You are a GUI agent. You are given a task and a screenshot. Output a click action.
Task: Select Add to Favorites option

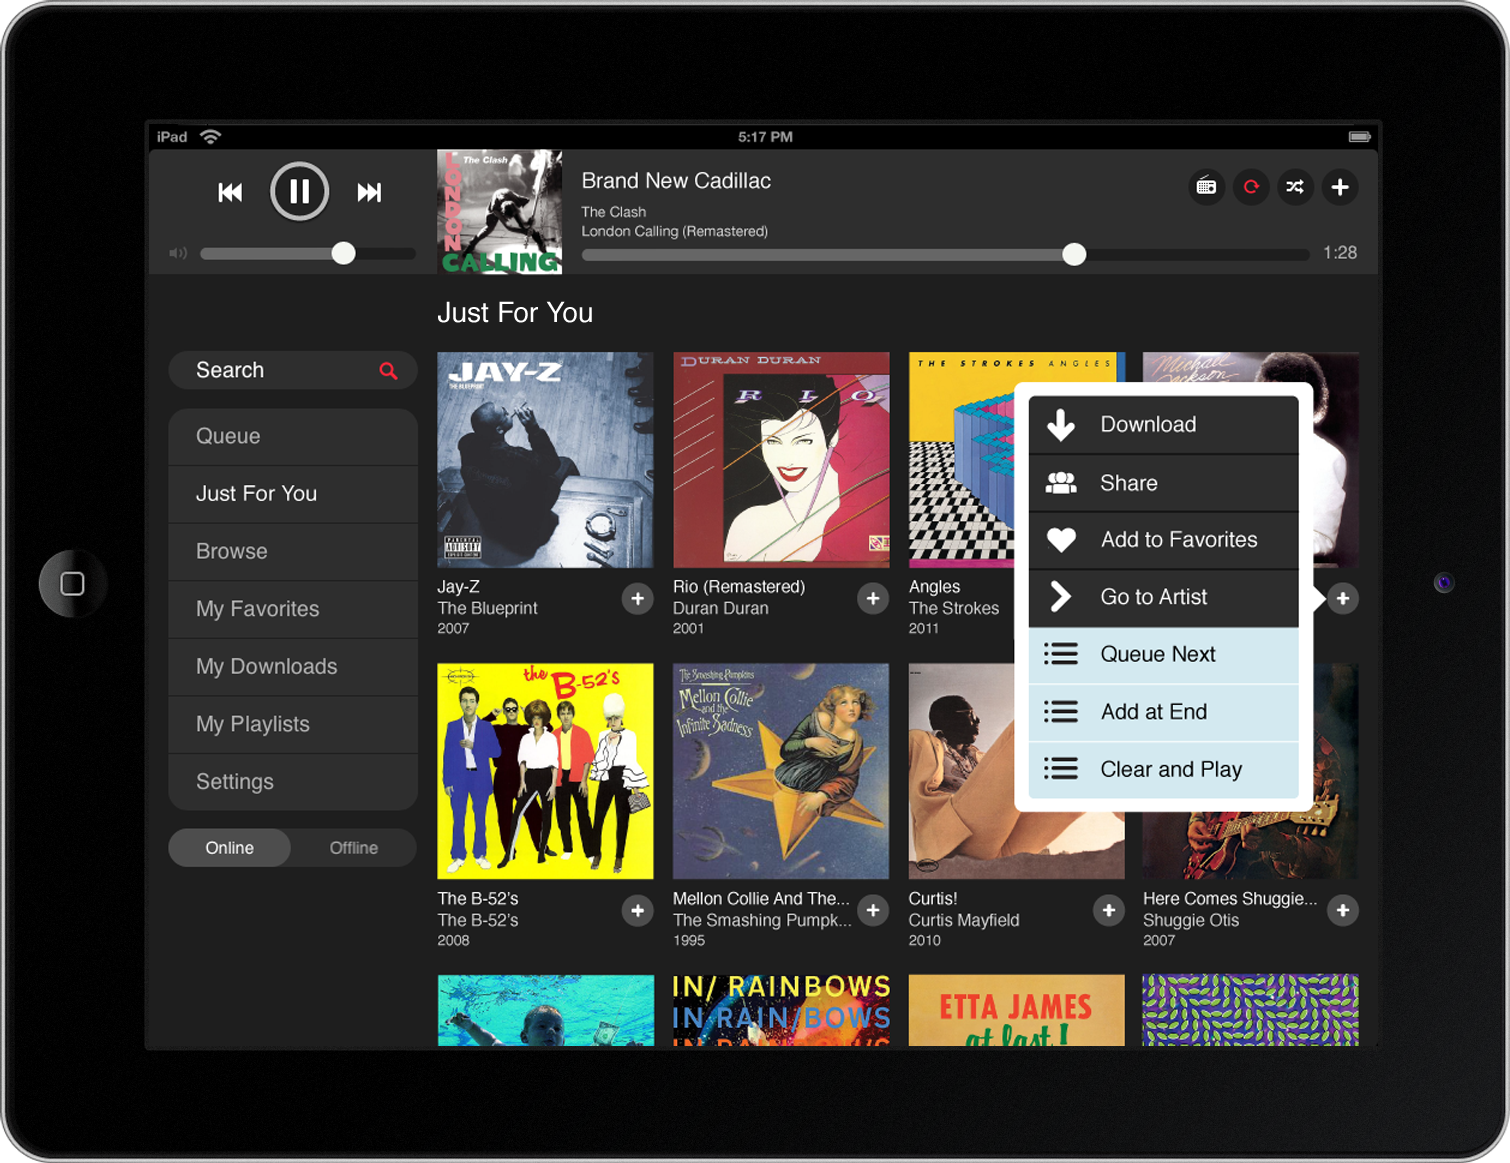click(x=1163, y=540)
